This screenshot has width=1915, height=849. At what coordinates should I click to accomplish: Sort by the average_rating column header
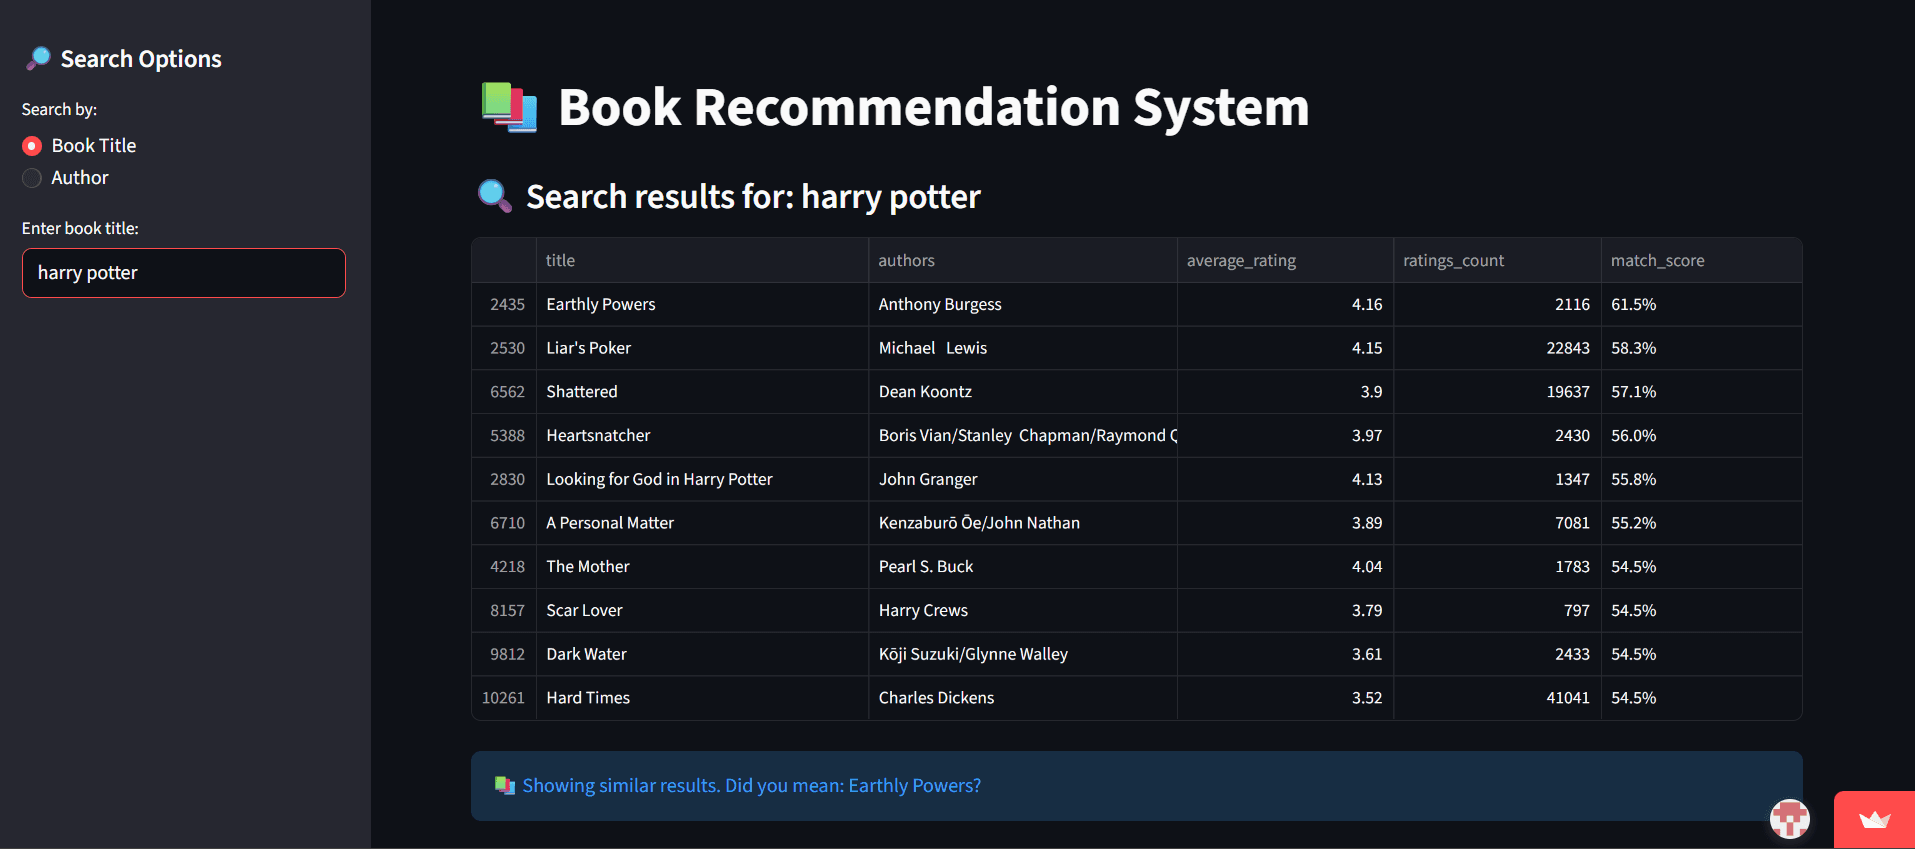(x=1285, y=260)
